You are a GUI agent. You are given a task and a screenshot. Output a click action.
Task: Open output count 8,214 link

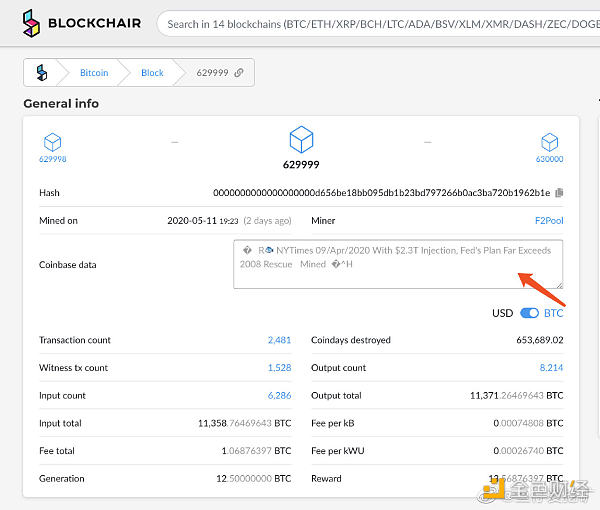[x=551, y=368]
